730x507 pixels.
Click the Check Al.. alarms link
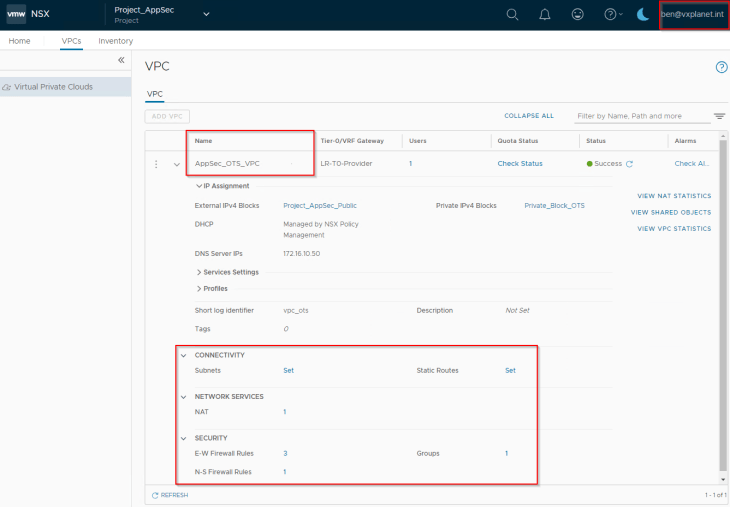click(x=692, y=163)
